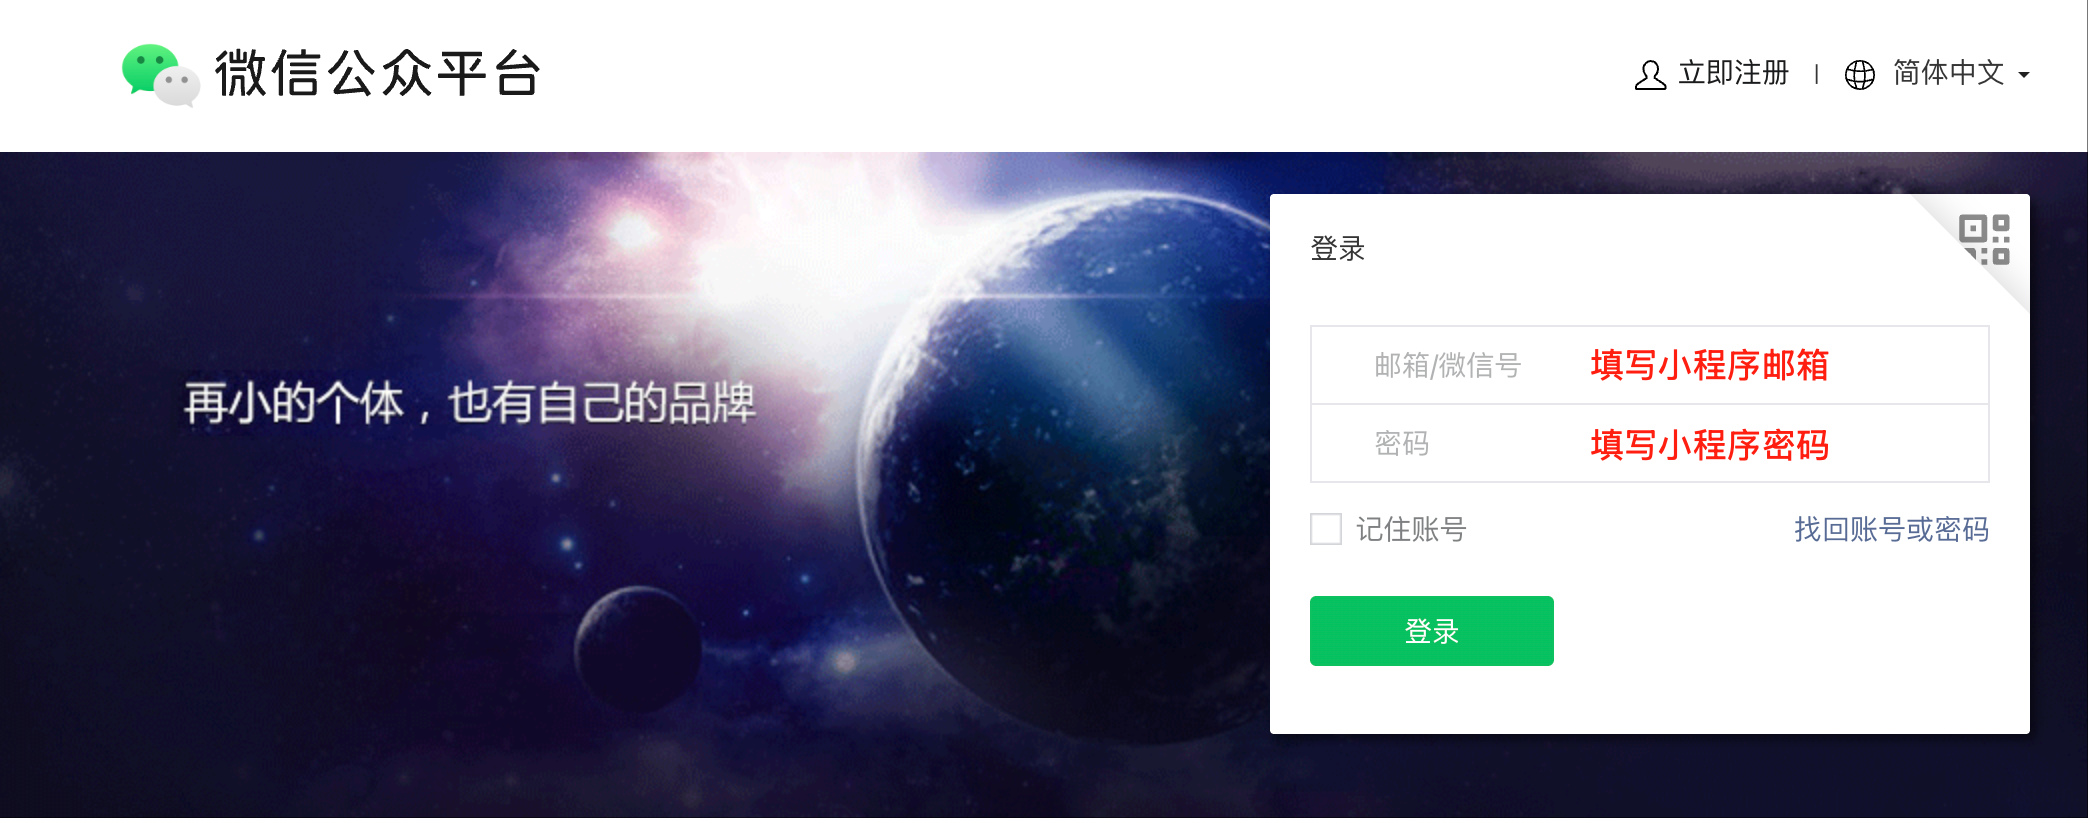
Task: Focus the 邮箱/微信号 input field
Action: pyautogui.click(x=1650, y=365)
